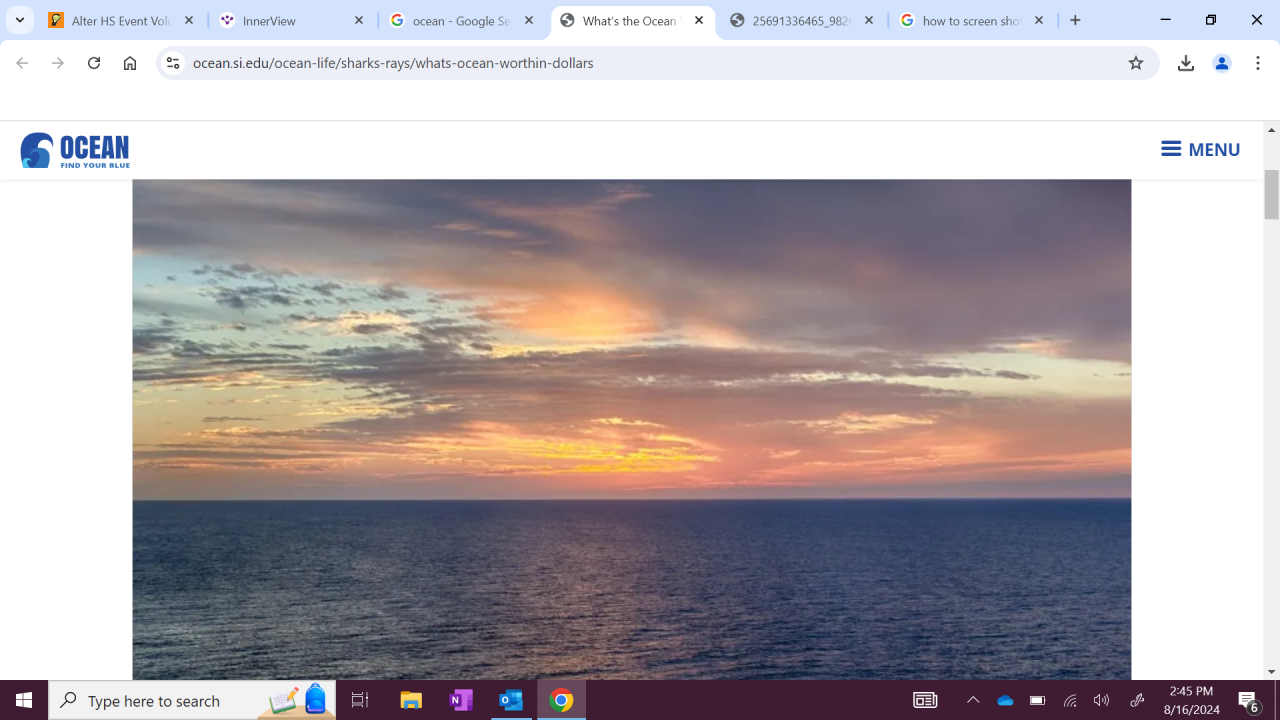The width and height of the screenshot is (1280, 720).
Task: Bookmark this page with the star icon
Action: tap(1136, 63)
